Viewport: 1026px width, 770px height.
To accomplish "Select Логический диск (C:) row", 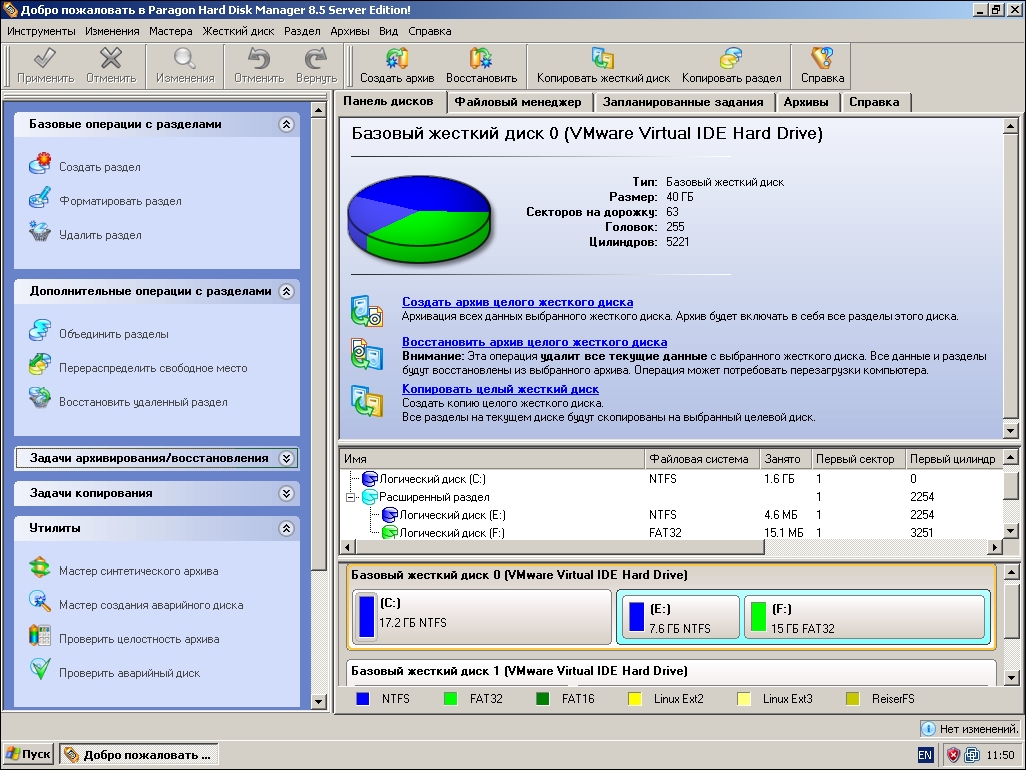I will pos(671,479).
